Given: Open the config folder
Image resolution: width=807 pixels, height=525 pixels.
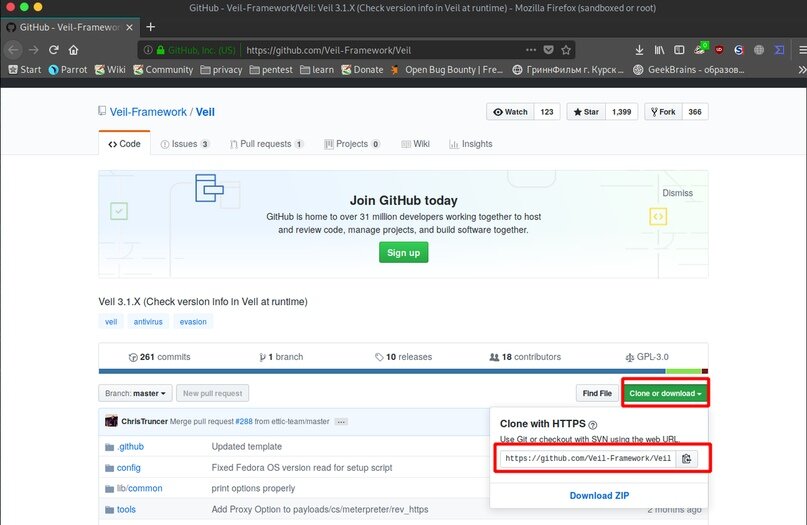Looking at the screenshot, I should (x=129, y=468).
